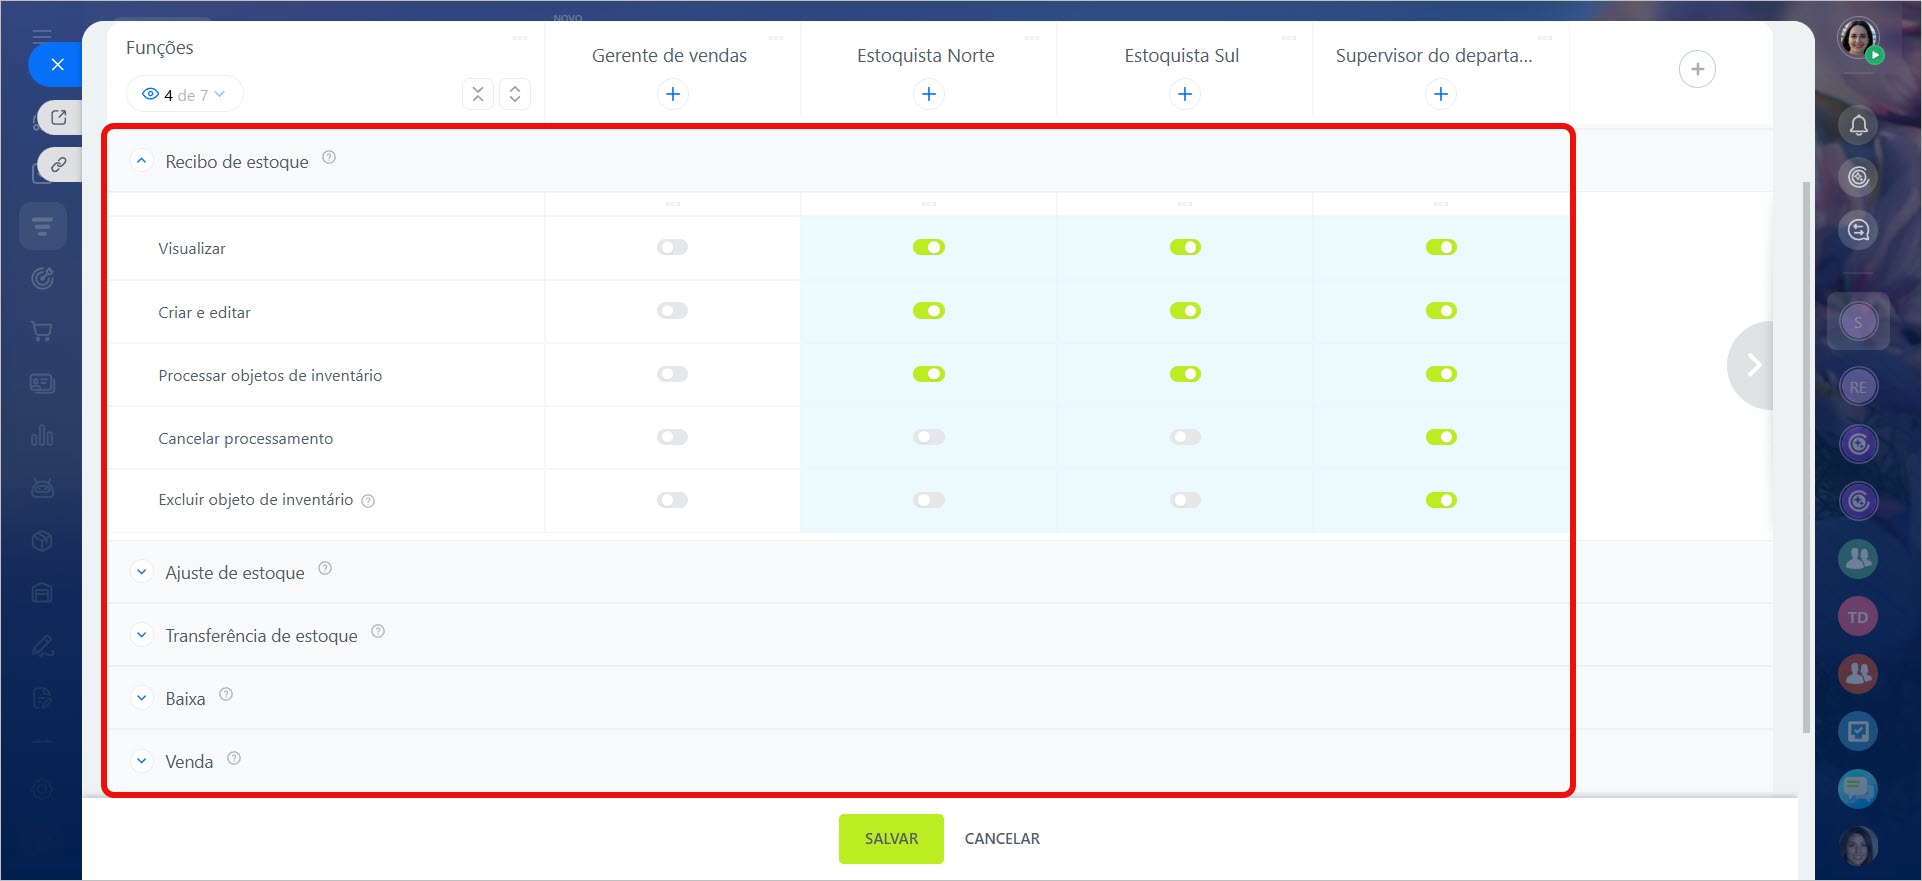Click help icon beside Excluir objeto de inventário
The height and width of the screenshot is (881, 1922).
pyautogui.click(x=368, y=501)
